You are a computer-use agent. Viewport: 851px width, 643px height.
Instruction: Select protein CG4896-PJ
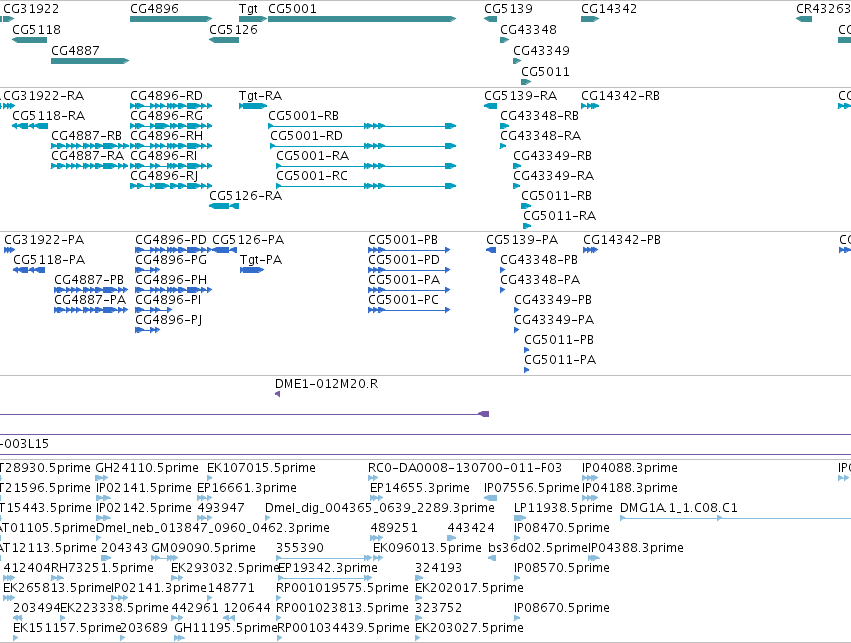168,320
